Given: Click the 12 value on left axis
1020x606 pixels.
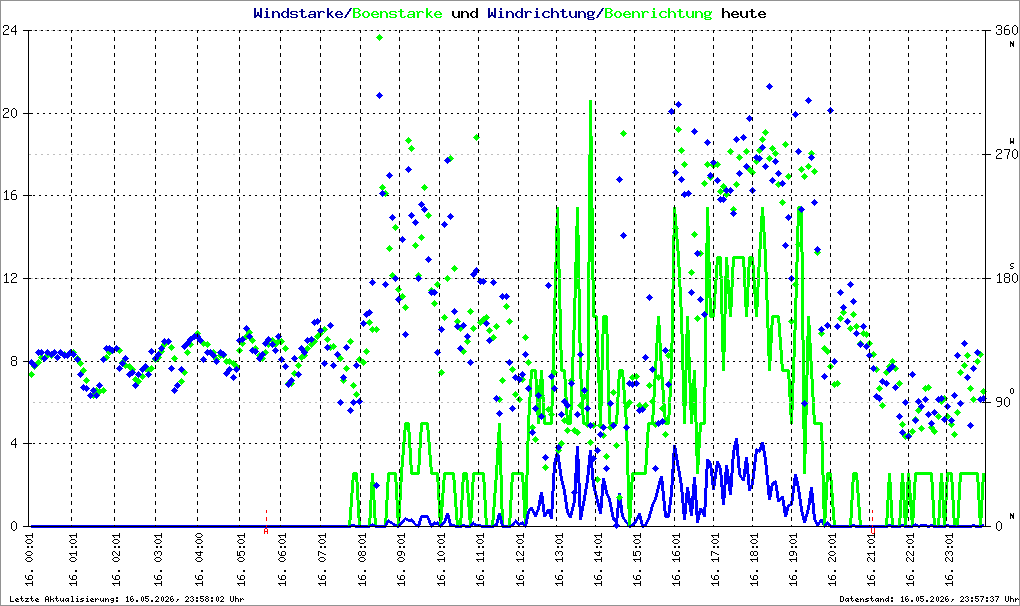Looking at the screenshot, I should [10, 278].
